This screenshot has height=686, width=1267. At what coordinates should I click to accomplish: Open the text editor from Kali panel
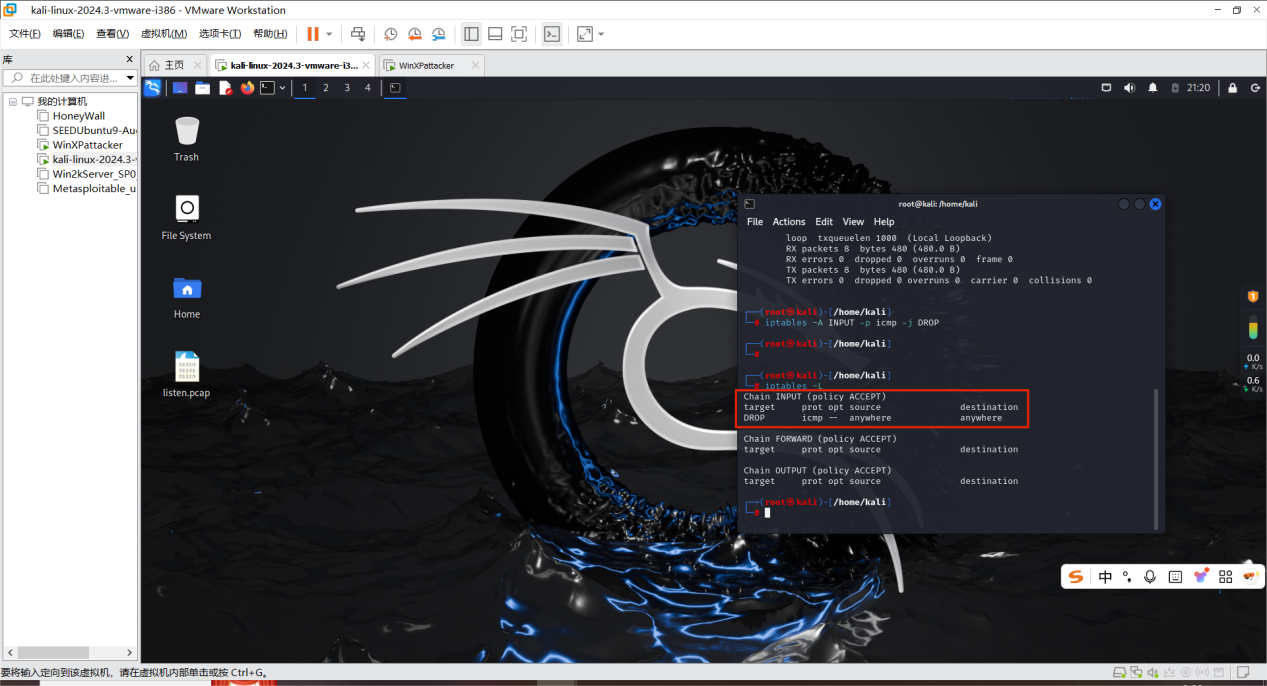pyautogui.click(x=225, y=88)
